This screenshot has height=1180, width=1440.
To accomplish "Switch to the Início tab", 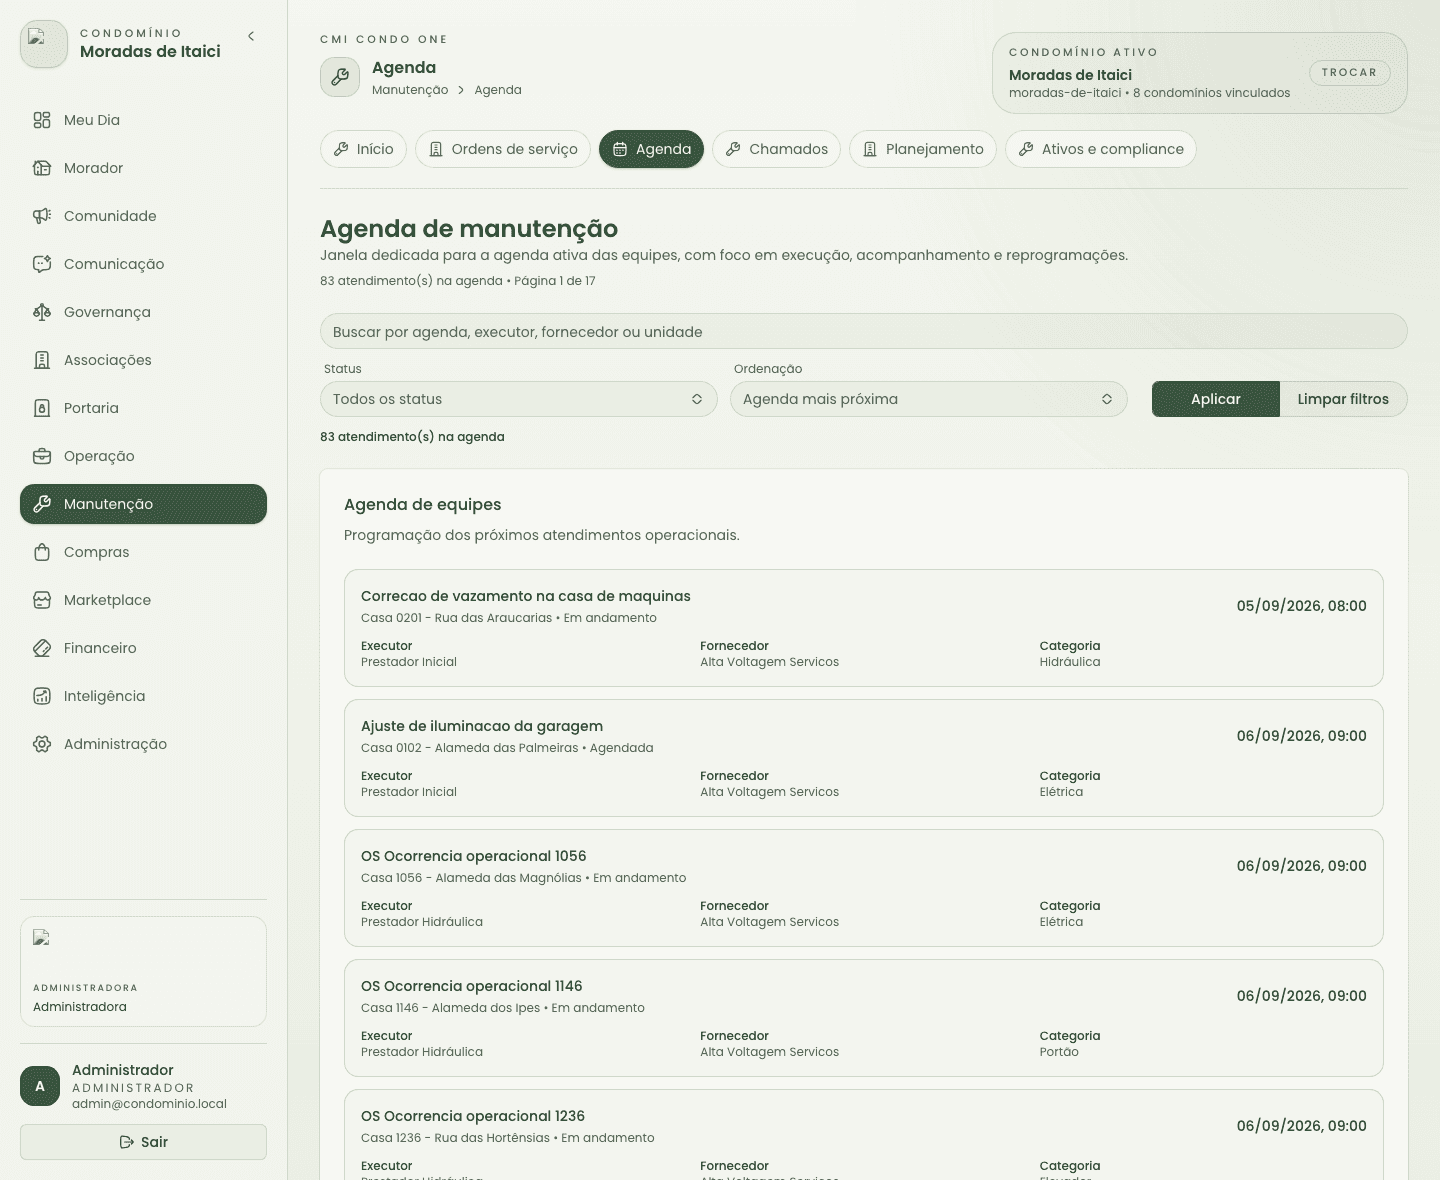I will point(364,149).
